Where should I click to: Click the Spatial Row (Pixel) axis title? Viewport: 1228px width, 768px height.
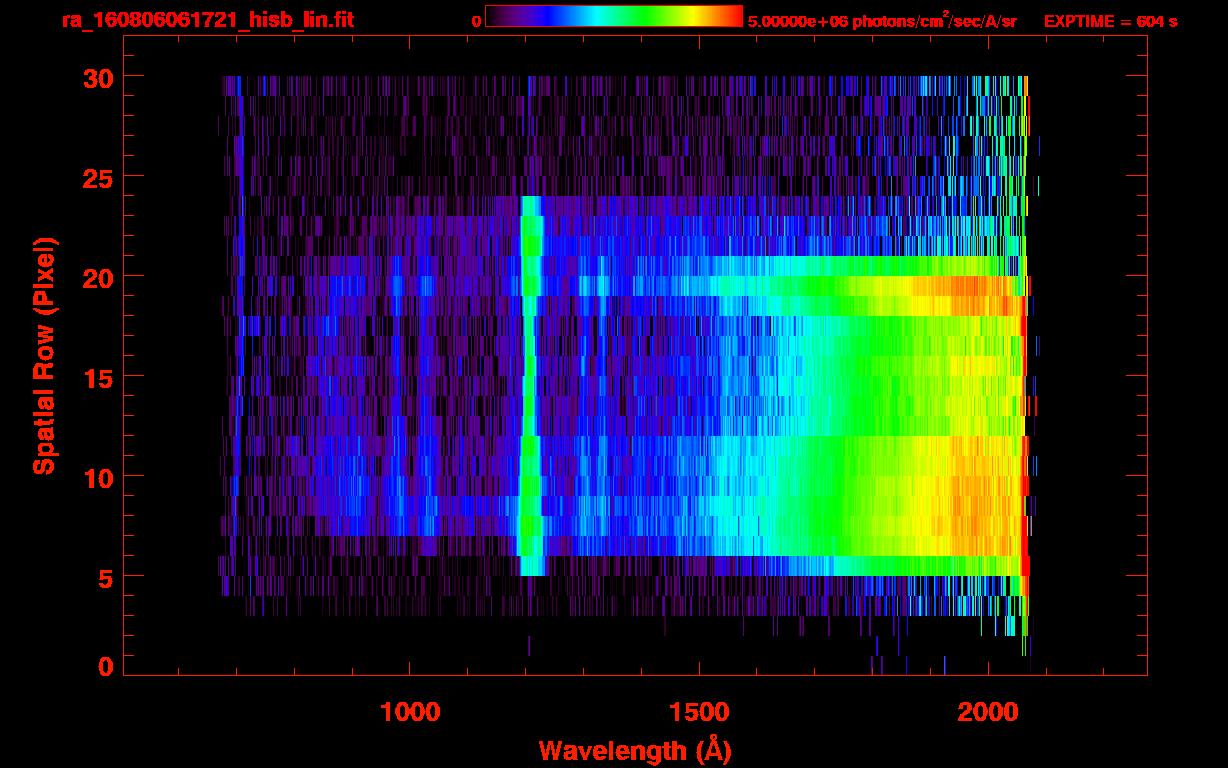[x=43, y=356]
